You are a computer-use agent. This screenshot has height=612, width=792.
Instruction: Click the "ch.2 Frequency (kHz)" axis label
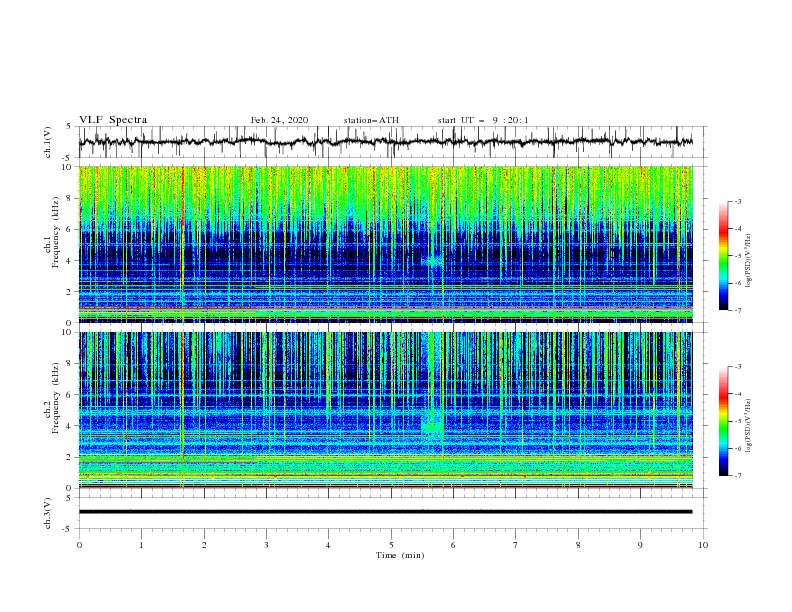[53, 397]
